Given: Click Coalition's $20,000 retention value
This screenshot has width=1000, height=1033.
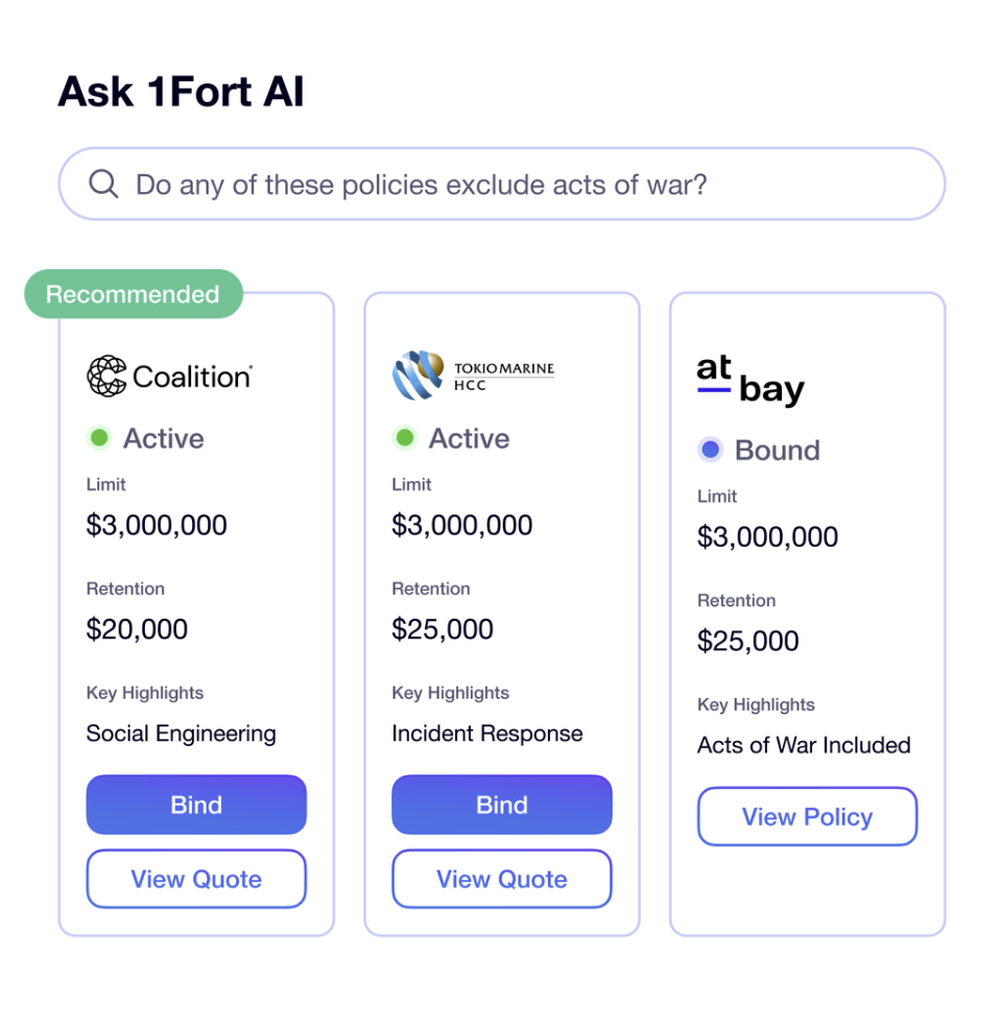Looking at the screenshot, I should coord(137,629).
